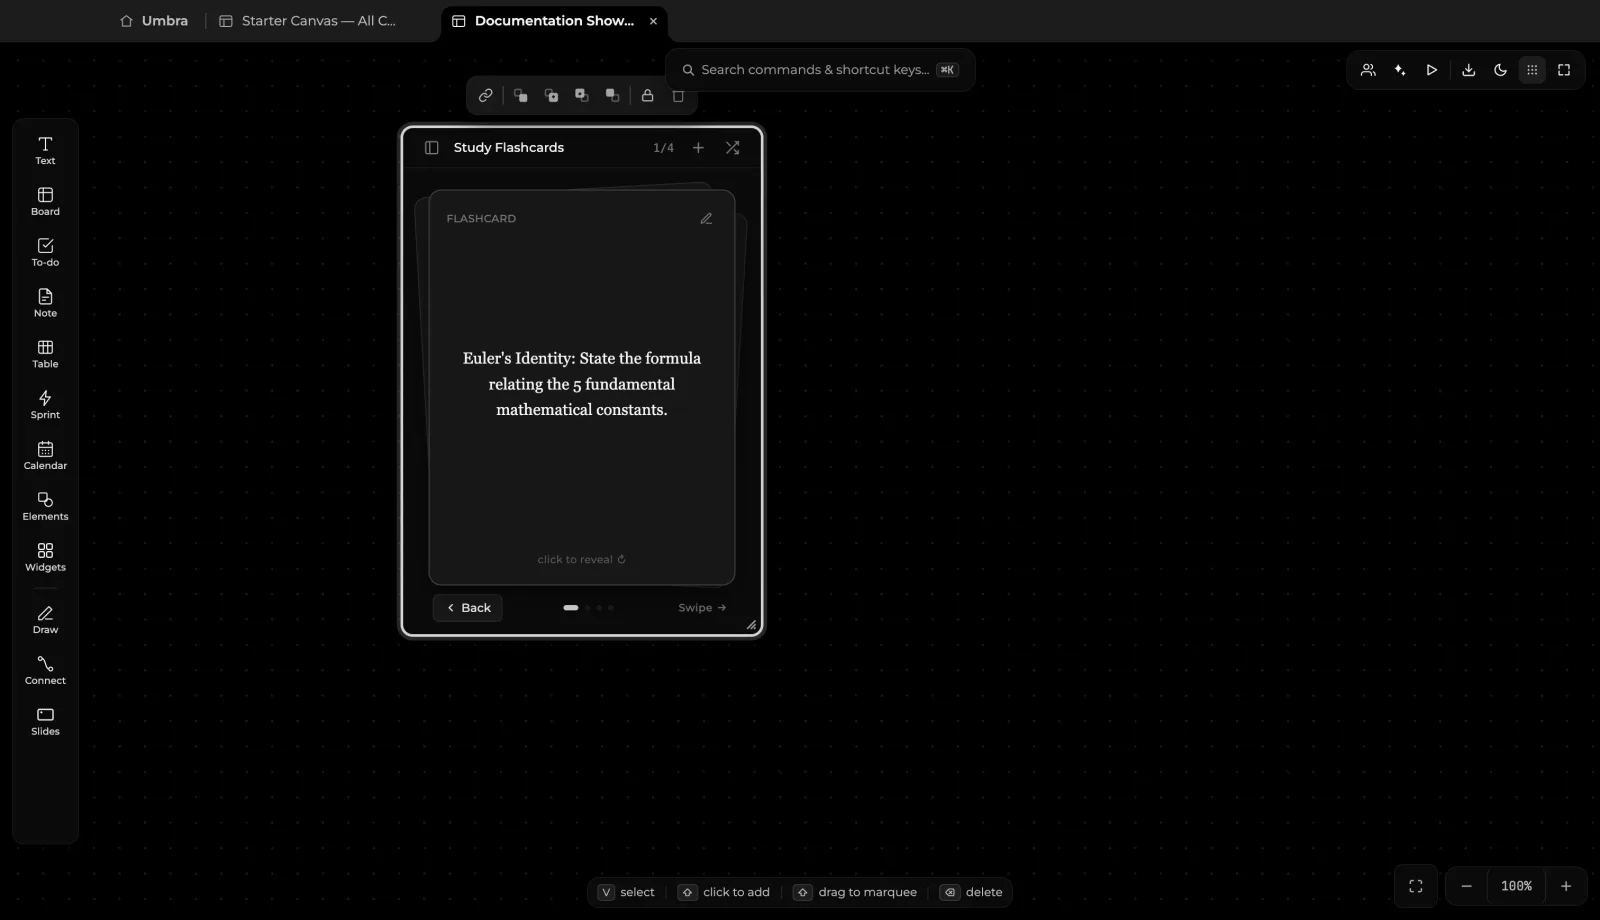Edit the flashcard with the pencil icon
The height and width of the screenshot is (920, 1600).
[706, 218]
